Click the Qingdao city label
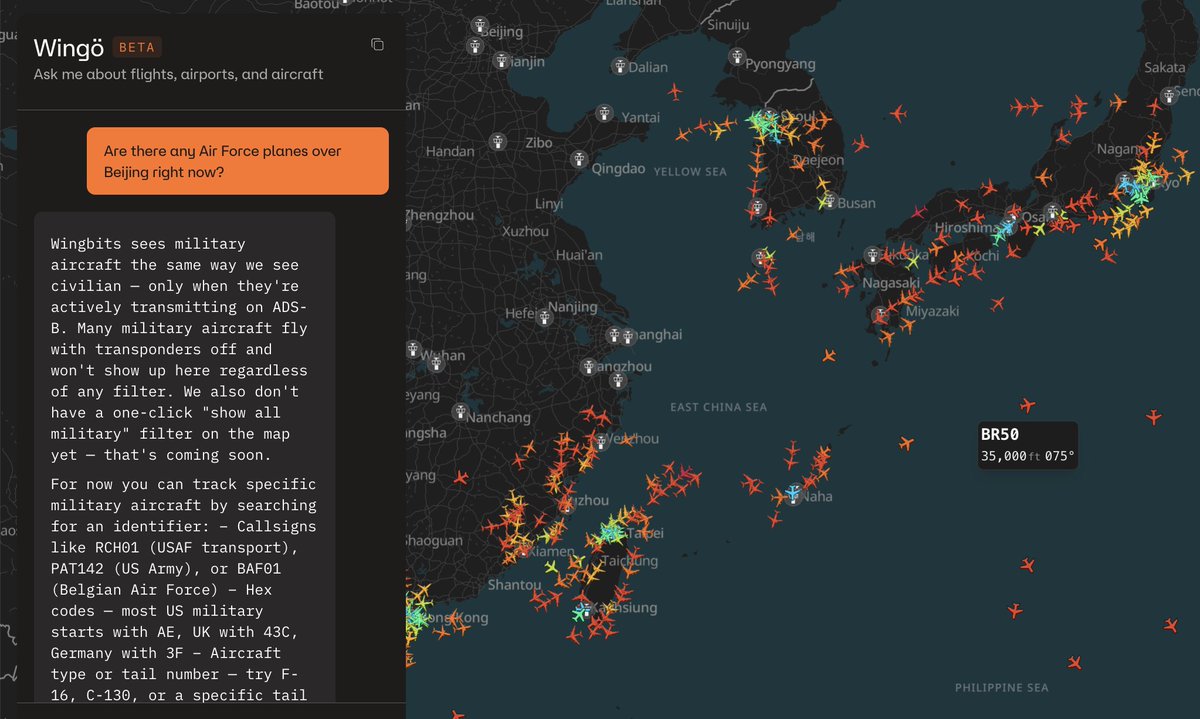The height and width of the screenshot is (719, 1200). pos(618,168)
